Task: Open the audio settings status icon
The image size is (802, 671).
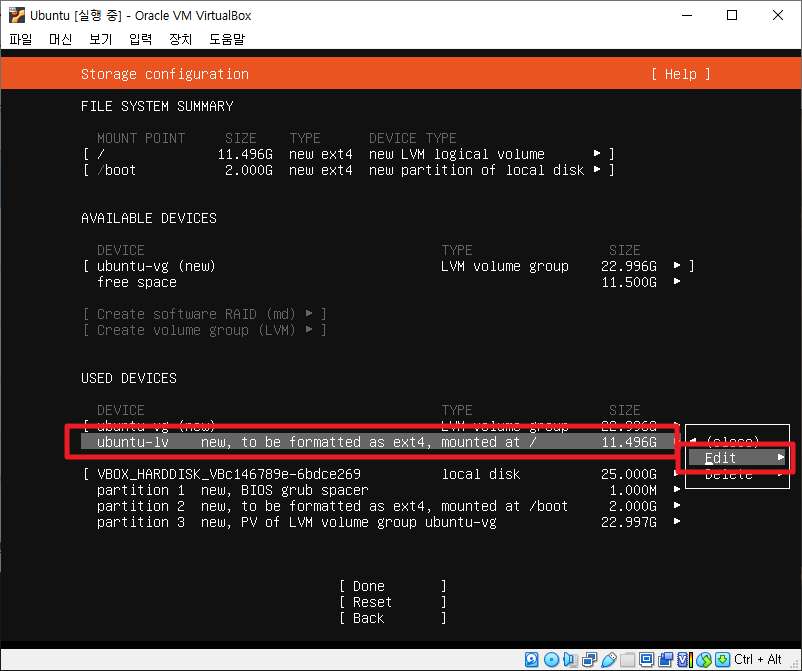Action: (570, 660)
